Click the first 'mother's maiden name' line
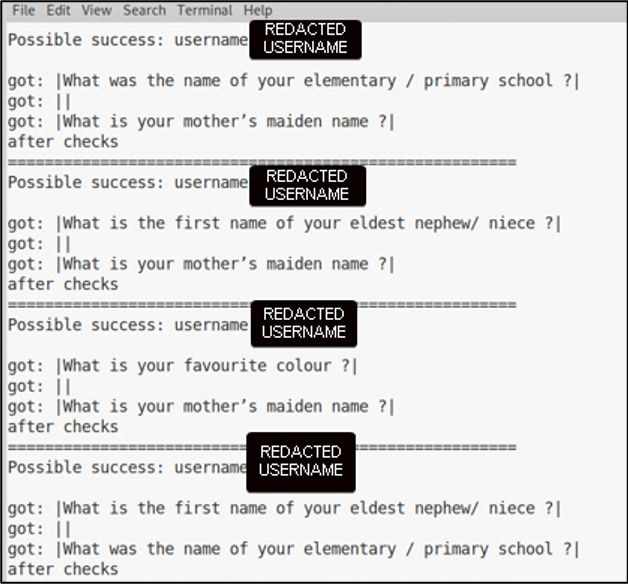This screenshot has width=628, height=584. (x=201, y=122)
